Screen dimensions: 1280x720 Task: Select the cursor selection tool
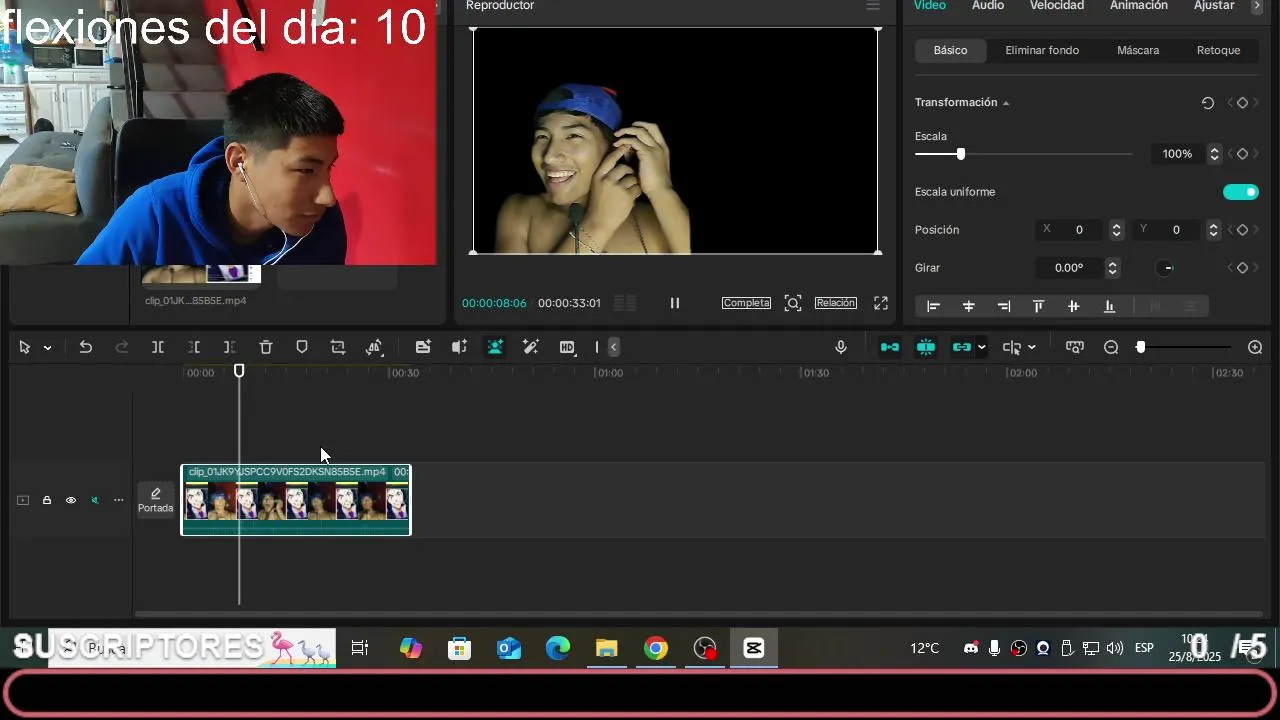pyautogui.click(x=24, y=347)
